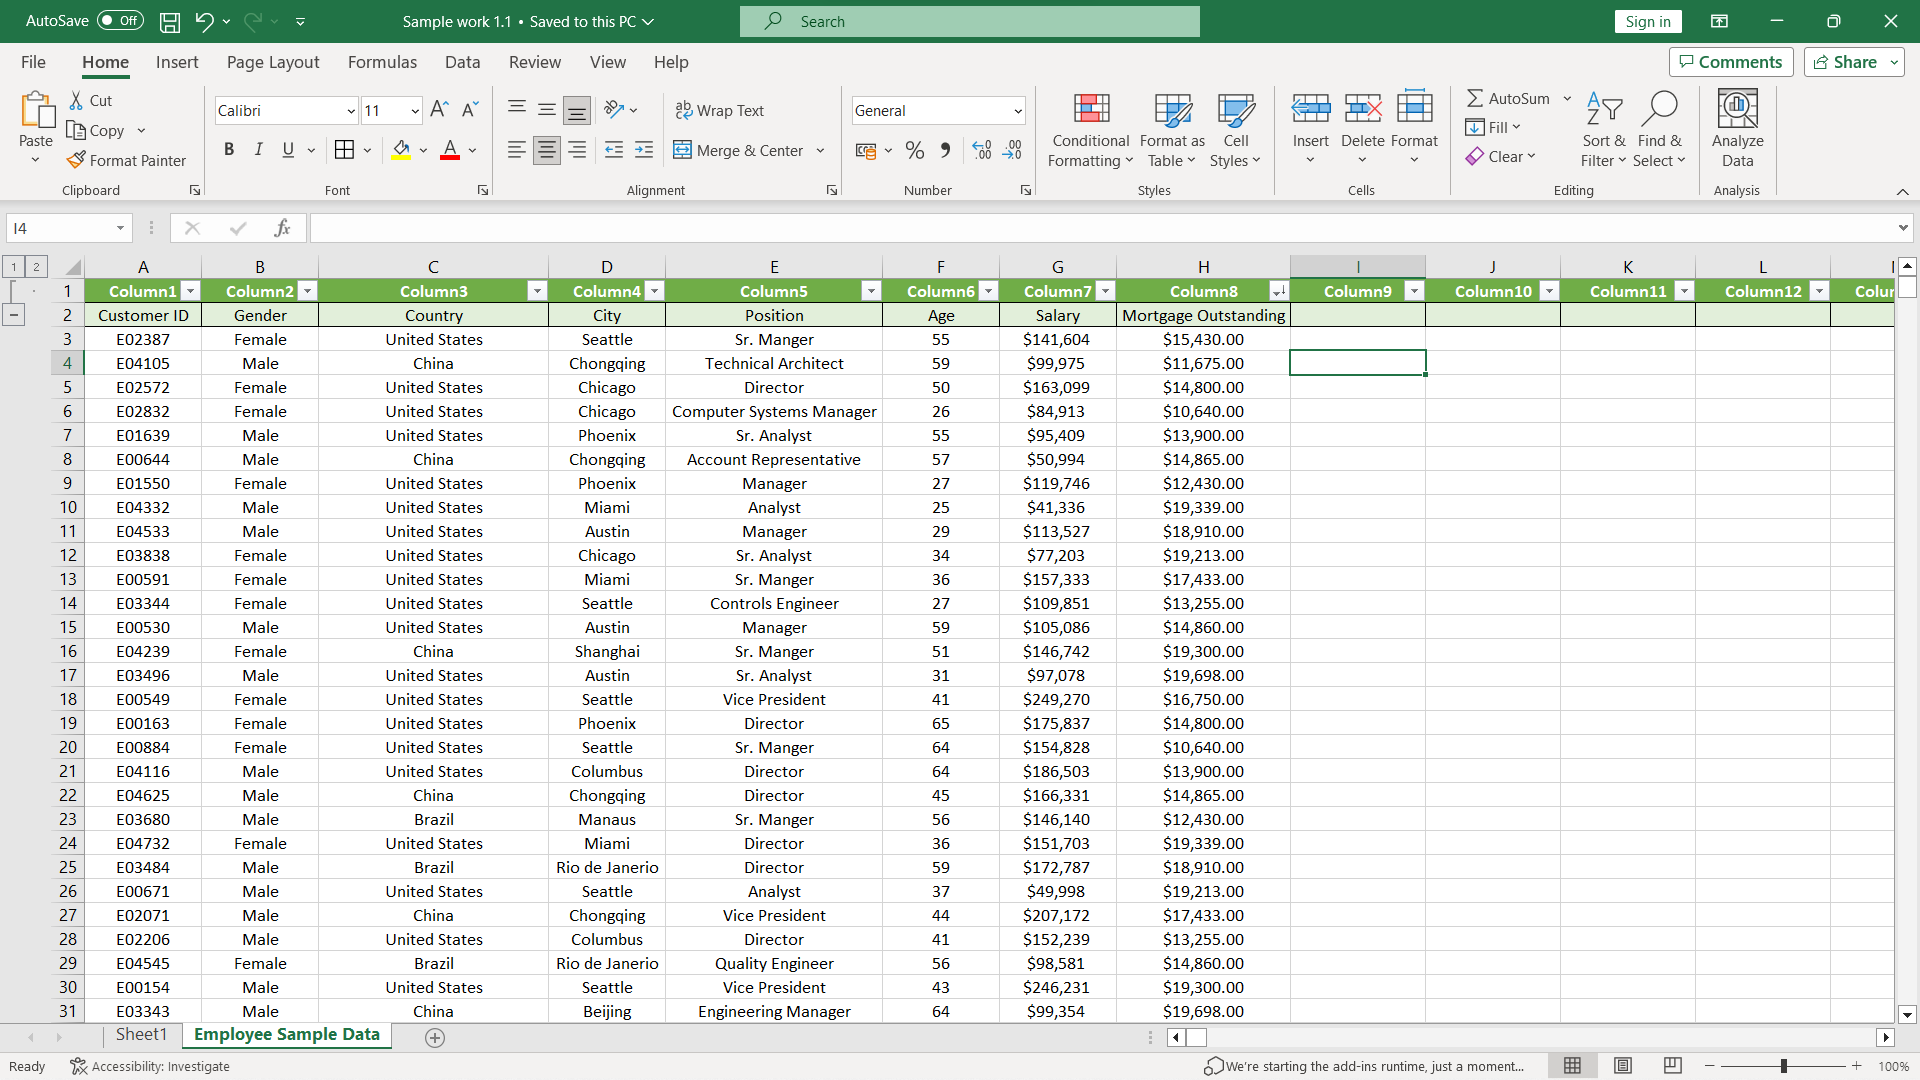
Task: Switch to Page Break Preview view
Action: (1672, 1066)
